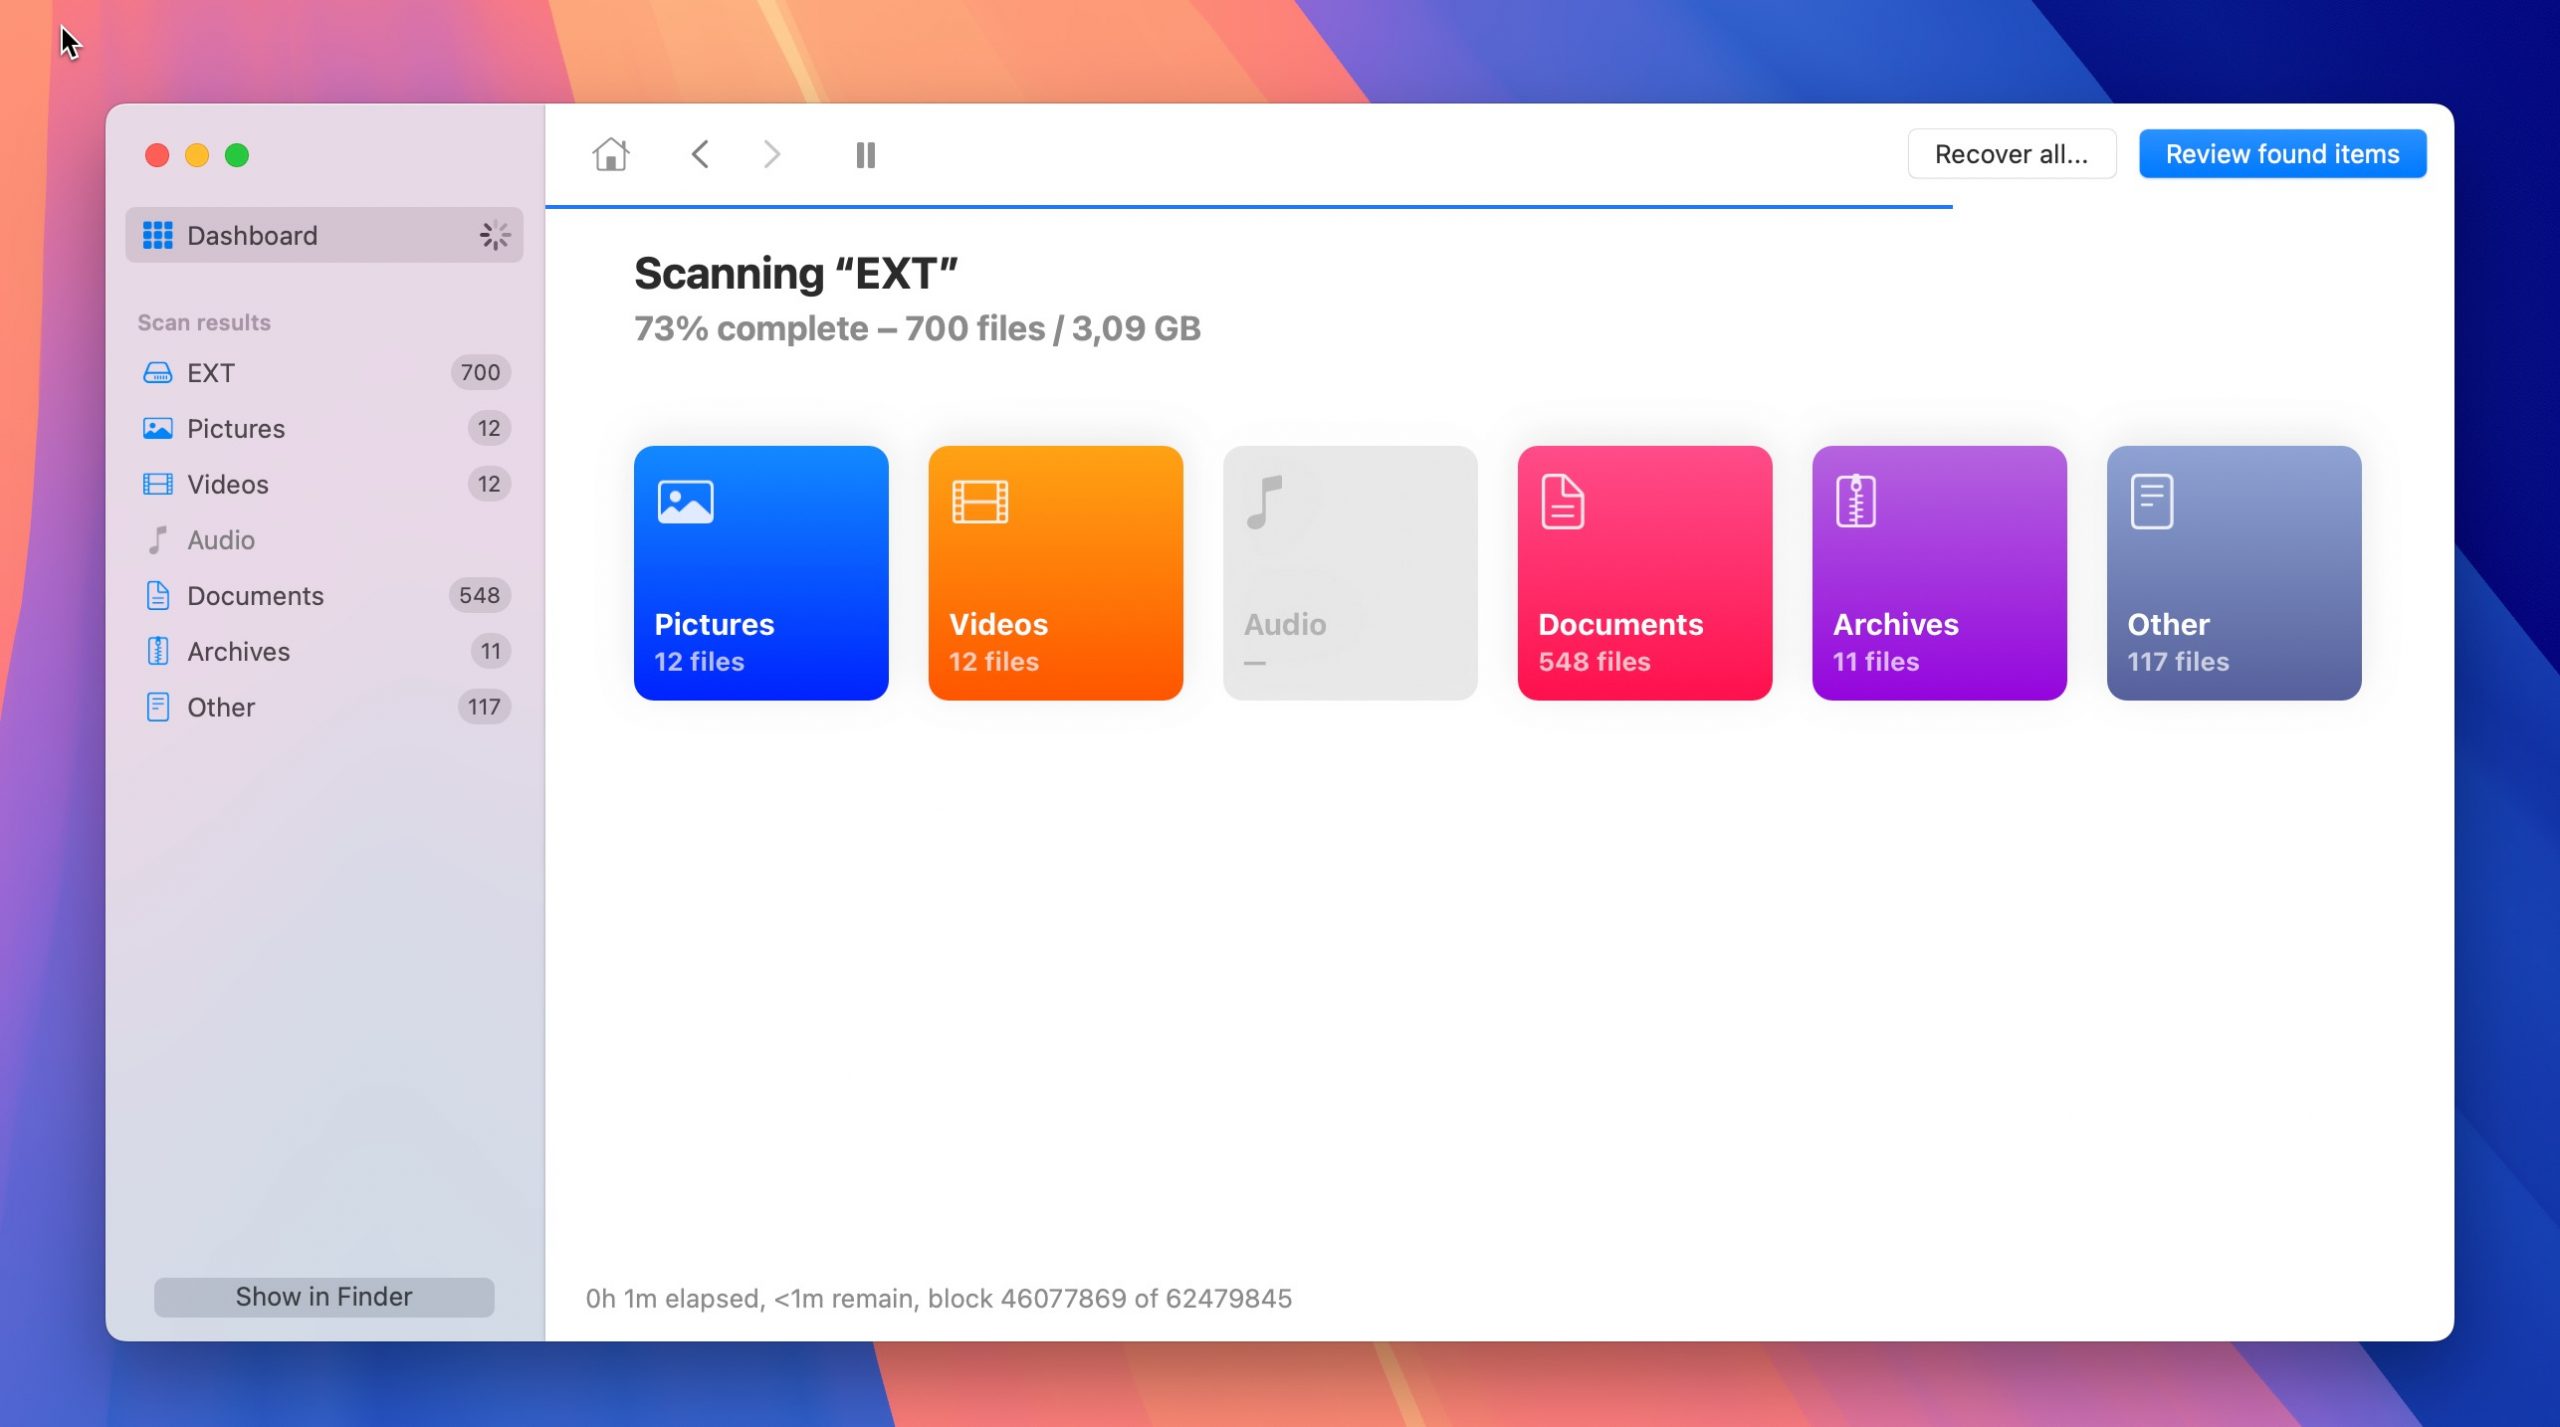This screenshot has height=1427, width=2560.
Task: Open Audio in the sidebar
Action: pos(324,540)
